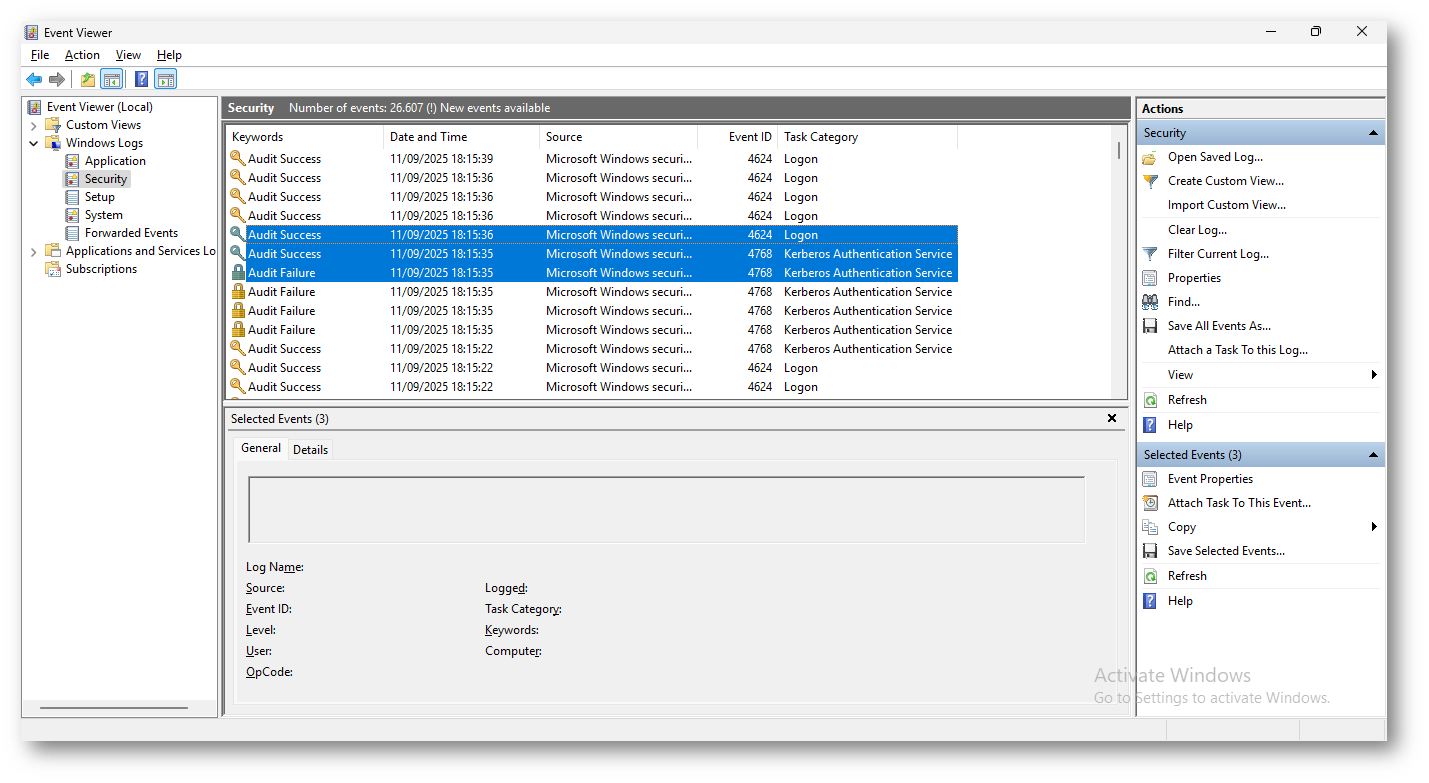
Task: Click the Open Saved Log folder icon
Action: [x=1150, y=157]
